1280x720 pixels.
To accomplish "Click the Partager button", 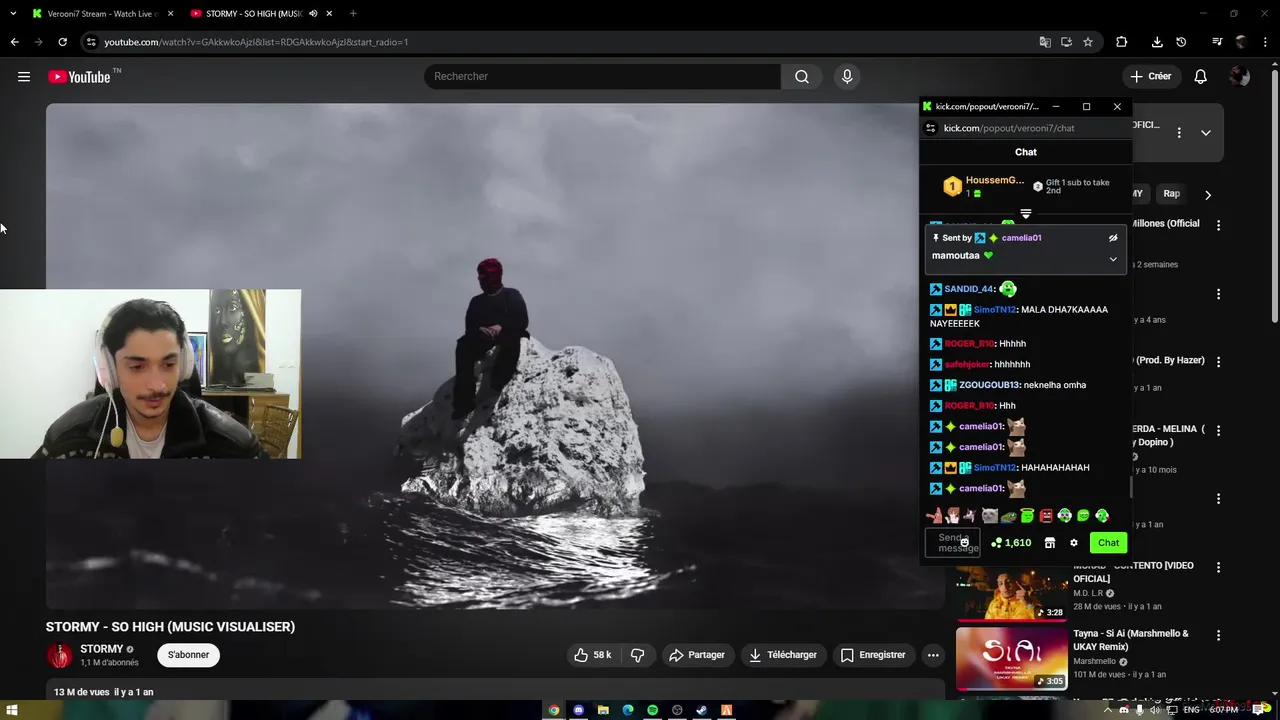I will [x=697, y=655].
